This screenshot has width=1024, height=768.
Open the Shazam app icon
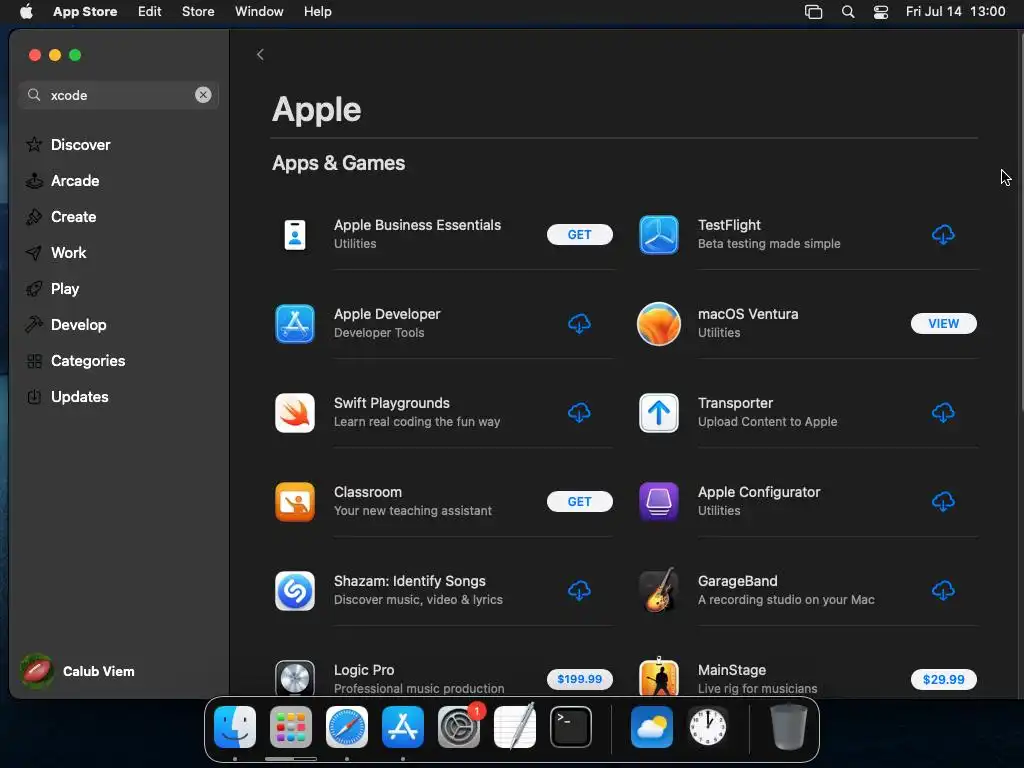tap(295, 590)
